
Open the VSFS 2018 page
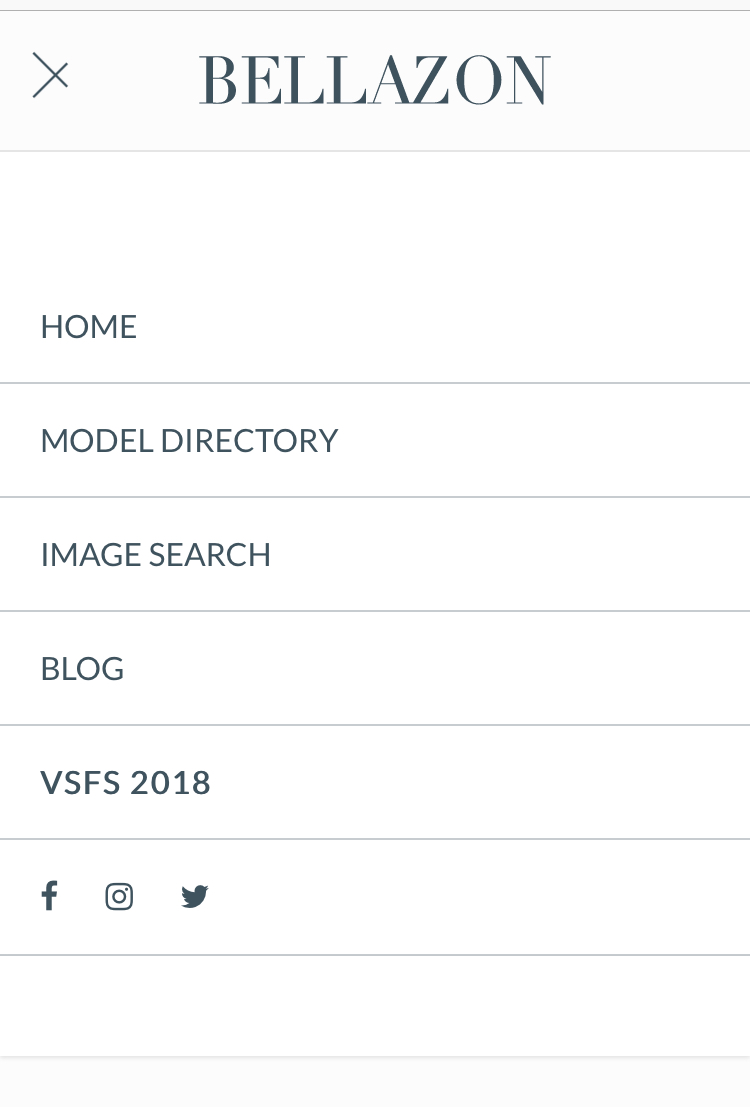pos(126,783)
